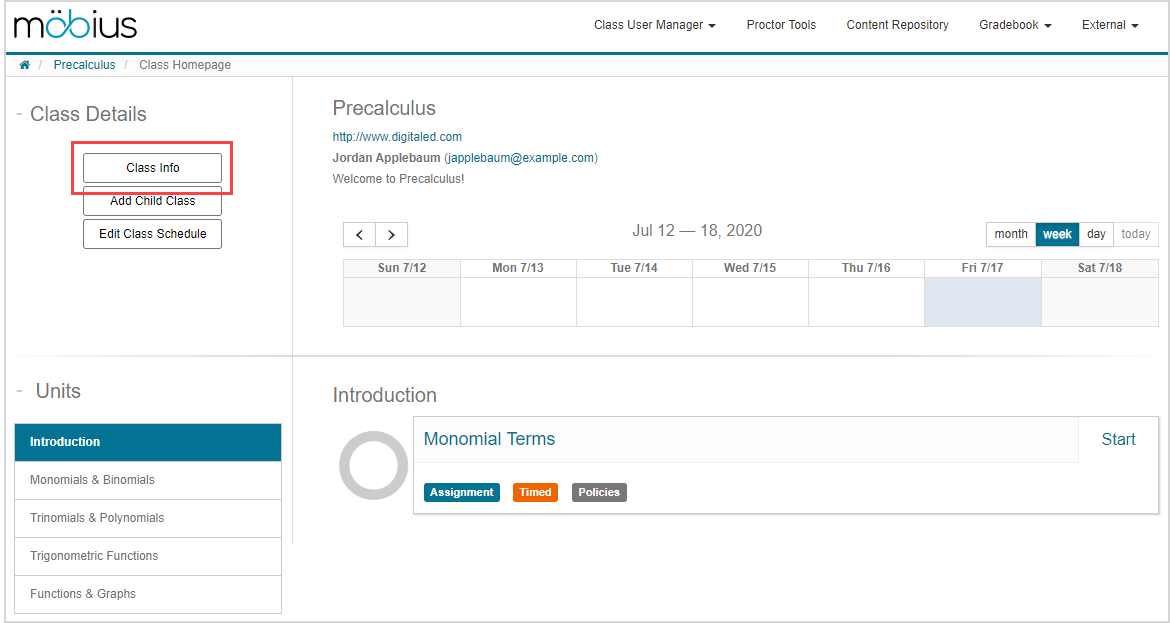This screenshot has height=623, width=1170.
Task: Go to previous week with left arrow
Action: (x=359, y=235)
